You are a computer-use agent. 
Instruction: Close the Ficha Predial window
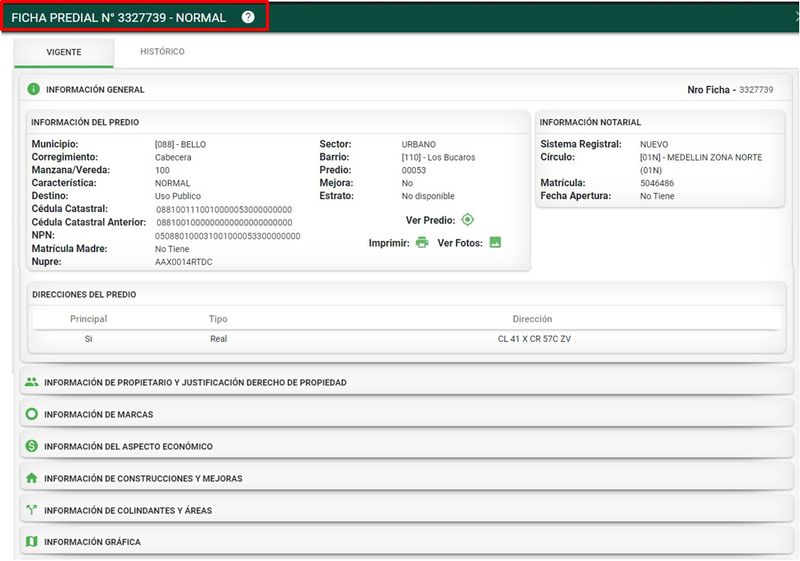coord(795,17)
